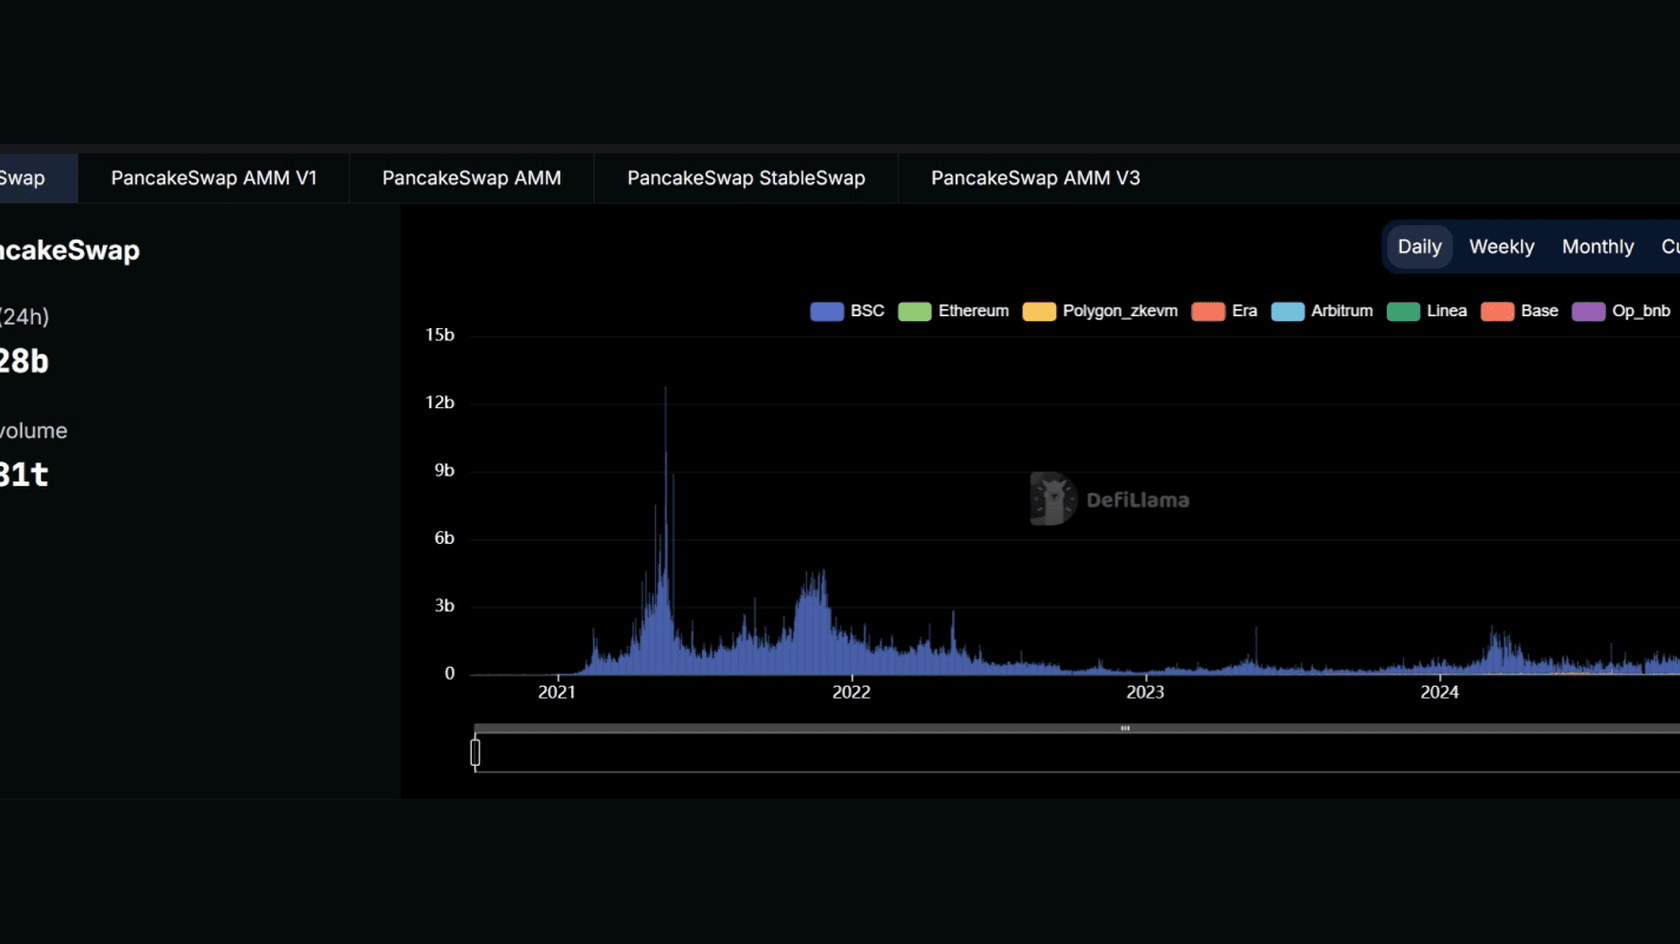The image size is (1680, 944).
Task: Click the 2023 x-axis label
Action: point(1145,692)
